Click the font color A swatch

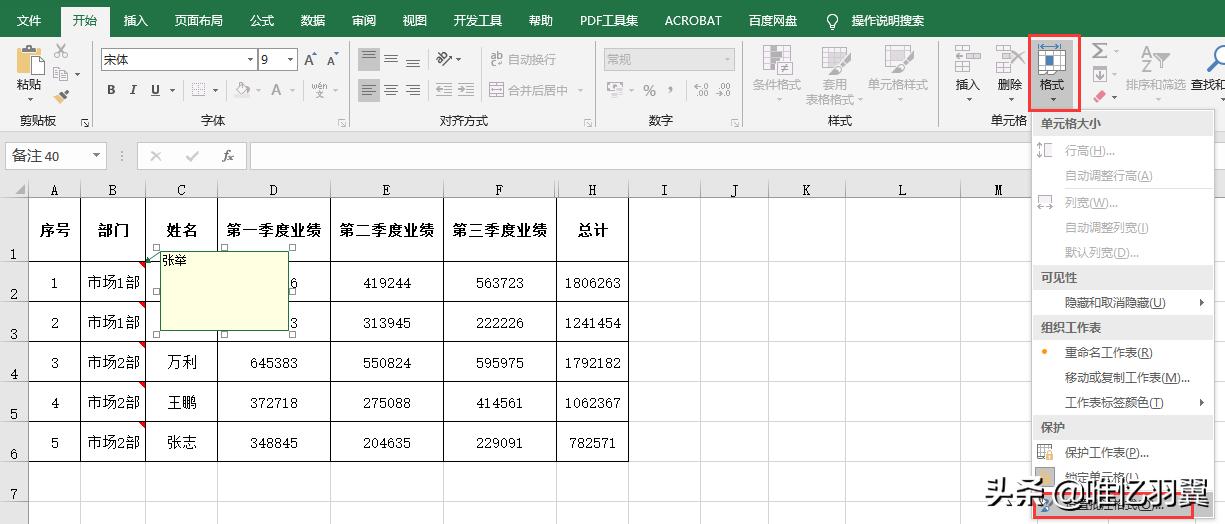[x=274, y=90]
